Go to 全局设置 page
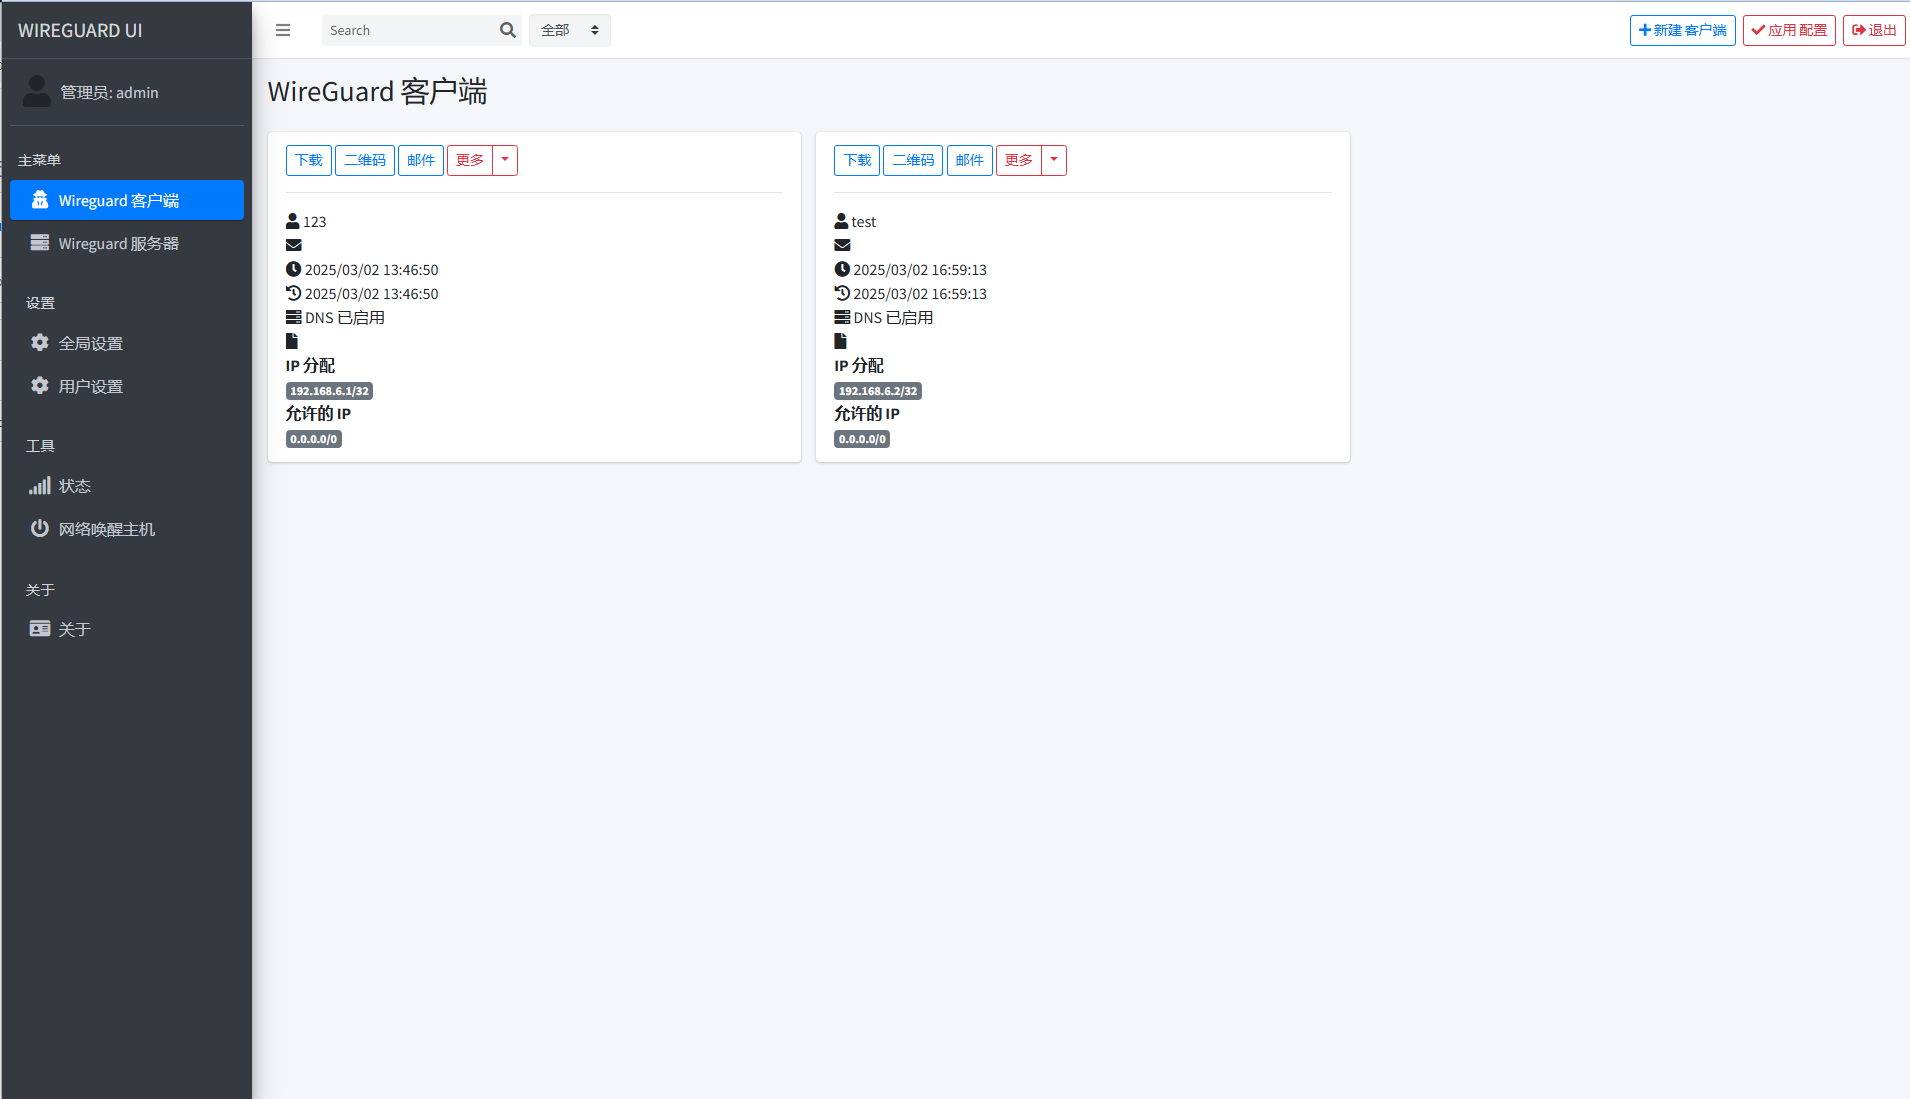 [x=127, y=343]
